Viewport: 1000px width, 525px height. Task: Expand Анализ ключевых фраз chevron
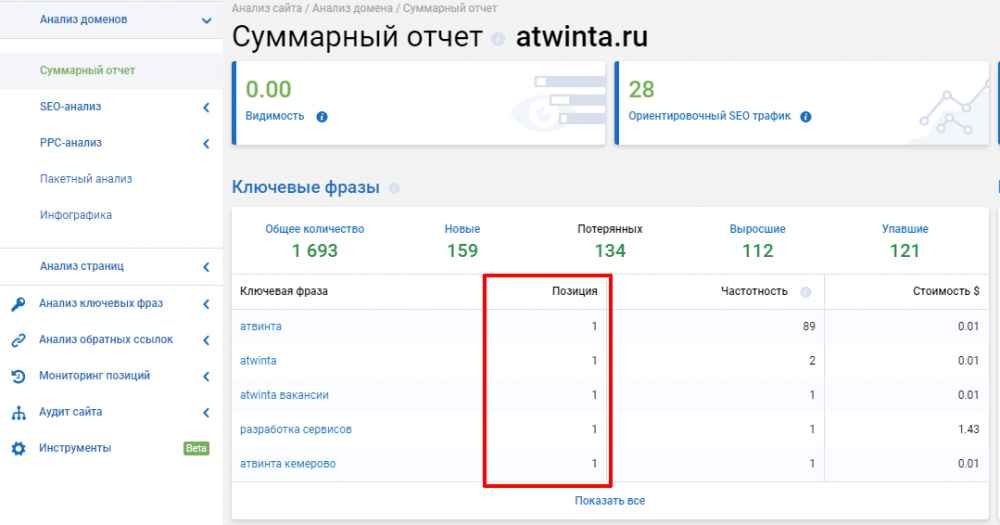point(206,304)
